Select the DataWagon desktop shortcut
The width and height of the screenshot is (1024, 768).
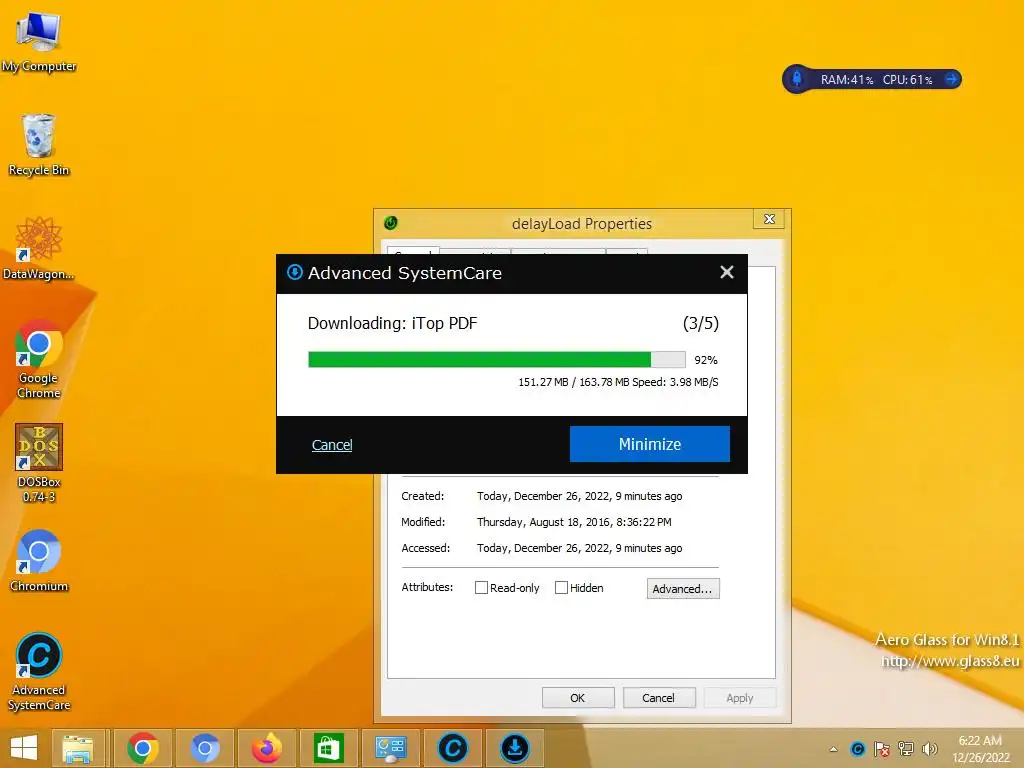click(x=39, y=249)
